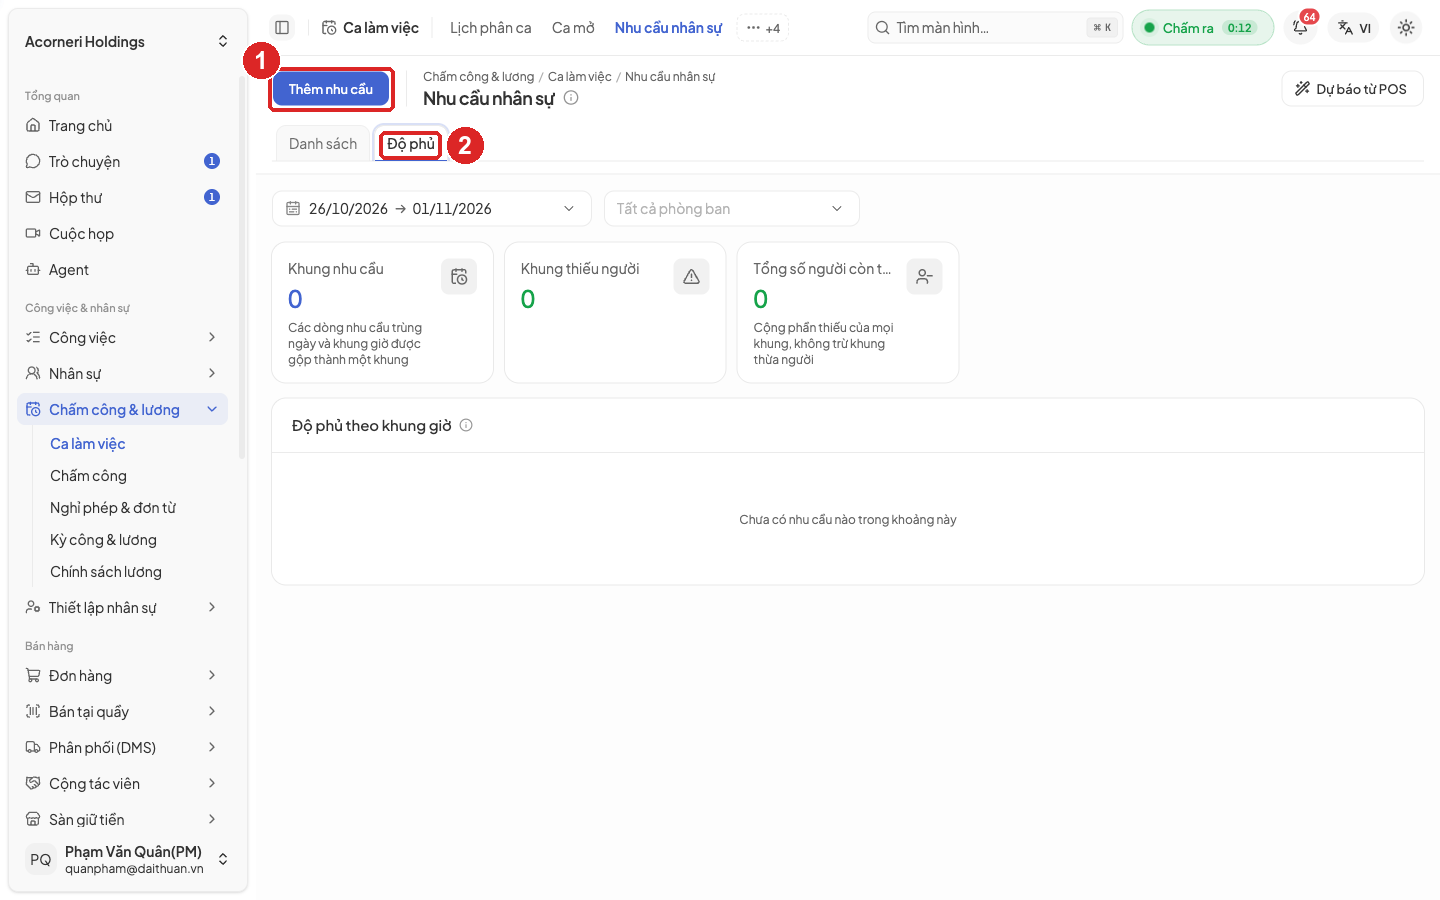
Task: Show more tabs via +4 overflow
Action: click(763, 28)
